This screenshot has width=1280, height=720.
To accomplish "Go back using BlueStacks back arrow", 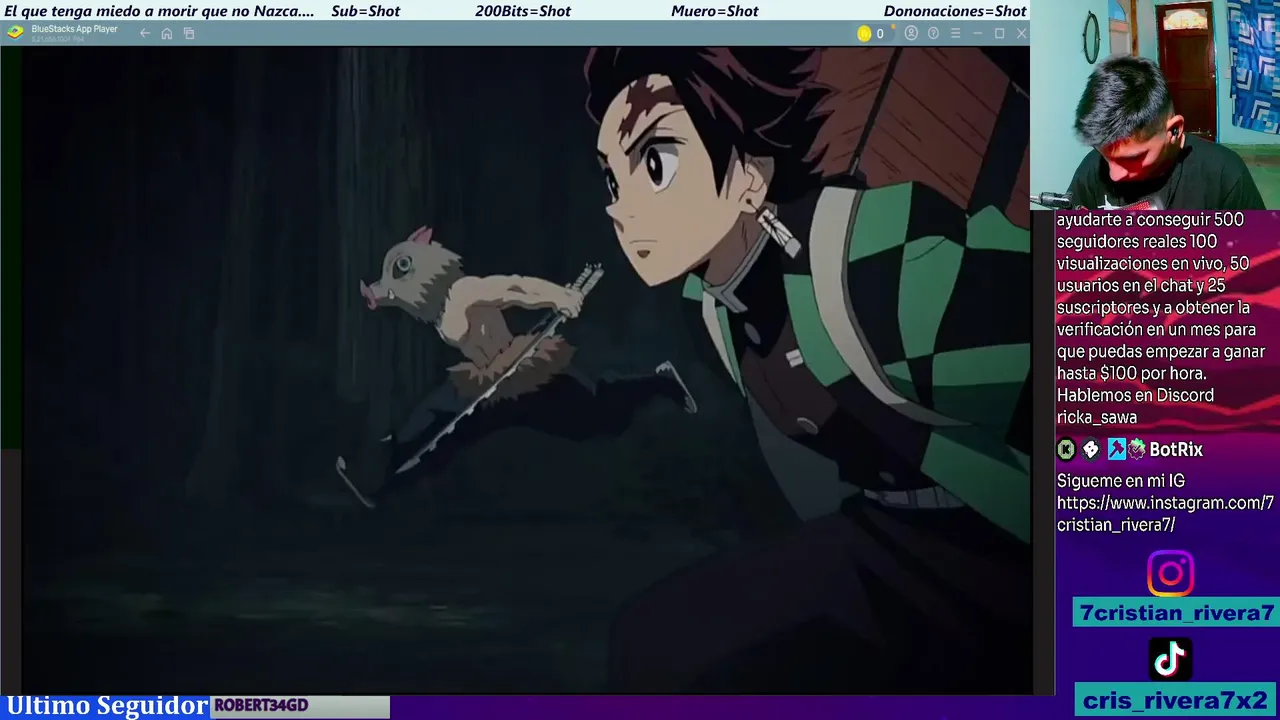I will (x=145, y=33).
